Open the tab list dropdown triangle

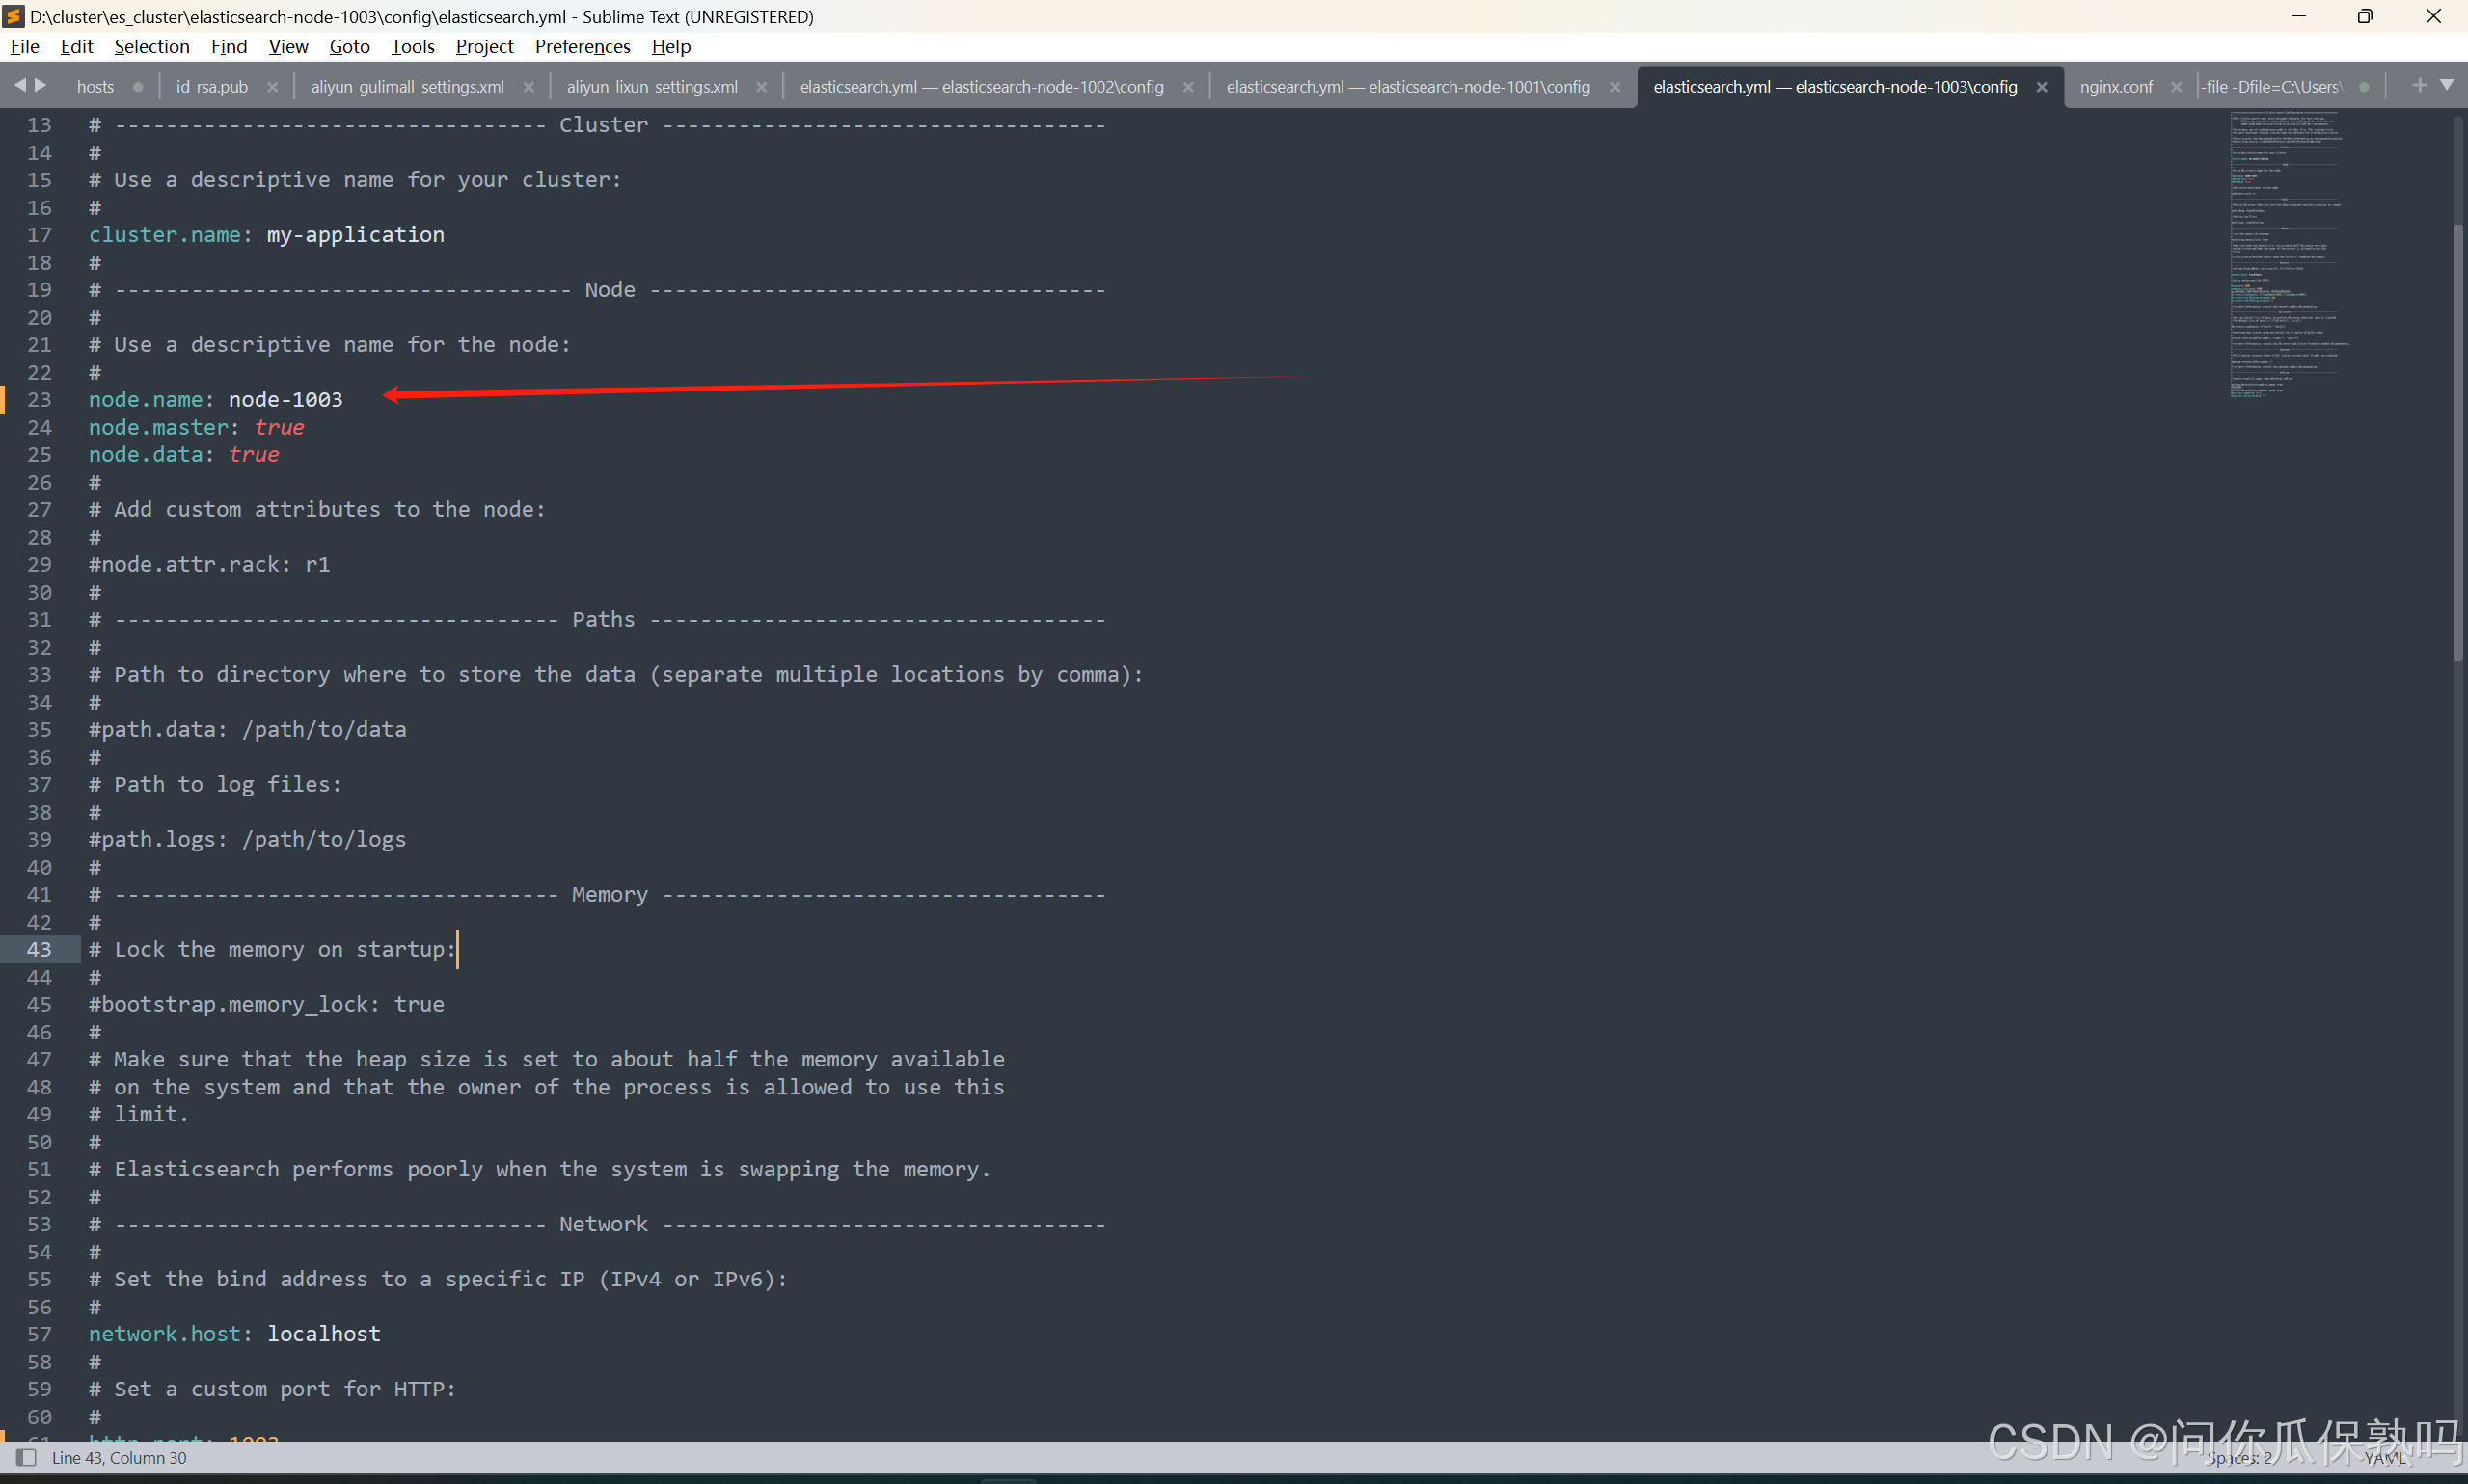[x=2446, y=86]
